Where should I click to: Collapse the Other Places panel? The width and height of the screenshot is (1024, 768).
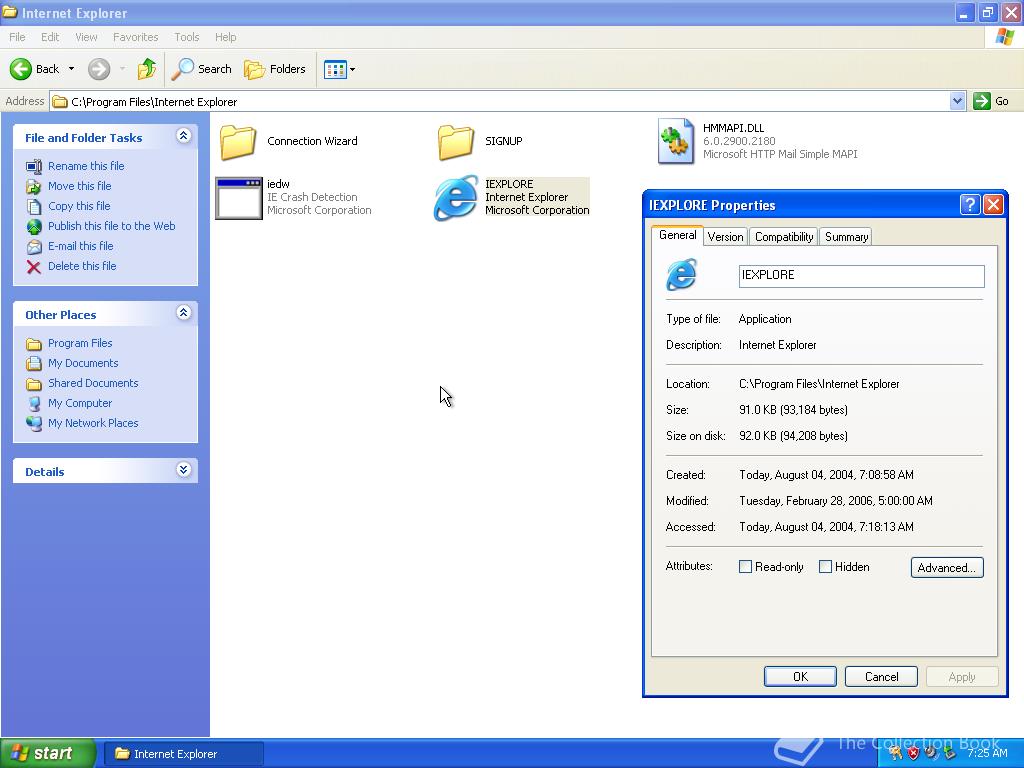pyautogui.click(x=184, y=312)
